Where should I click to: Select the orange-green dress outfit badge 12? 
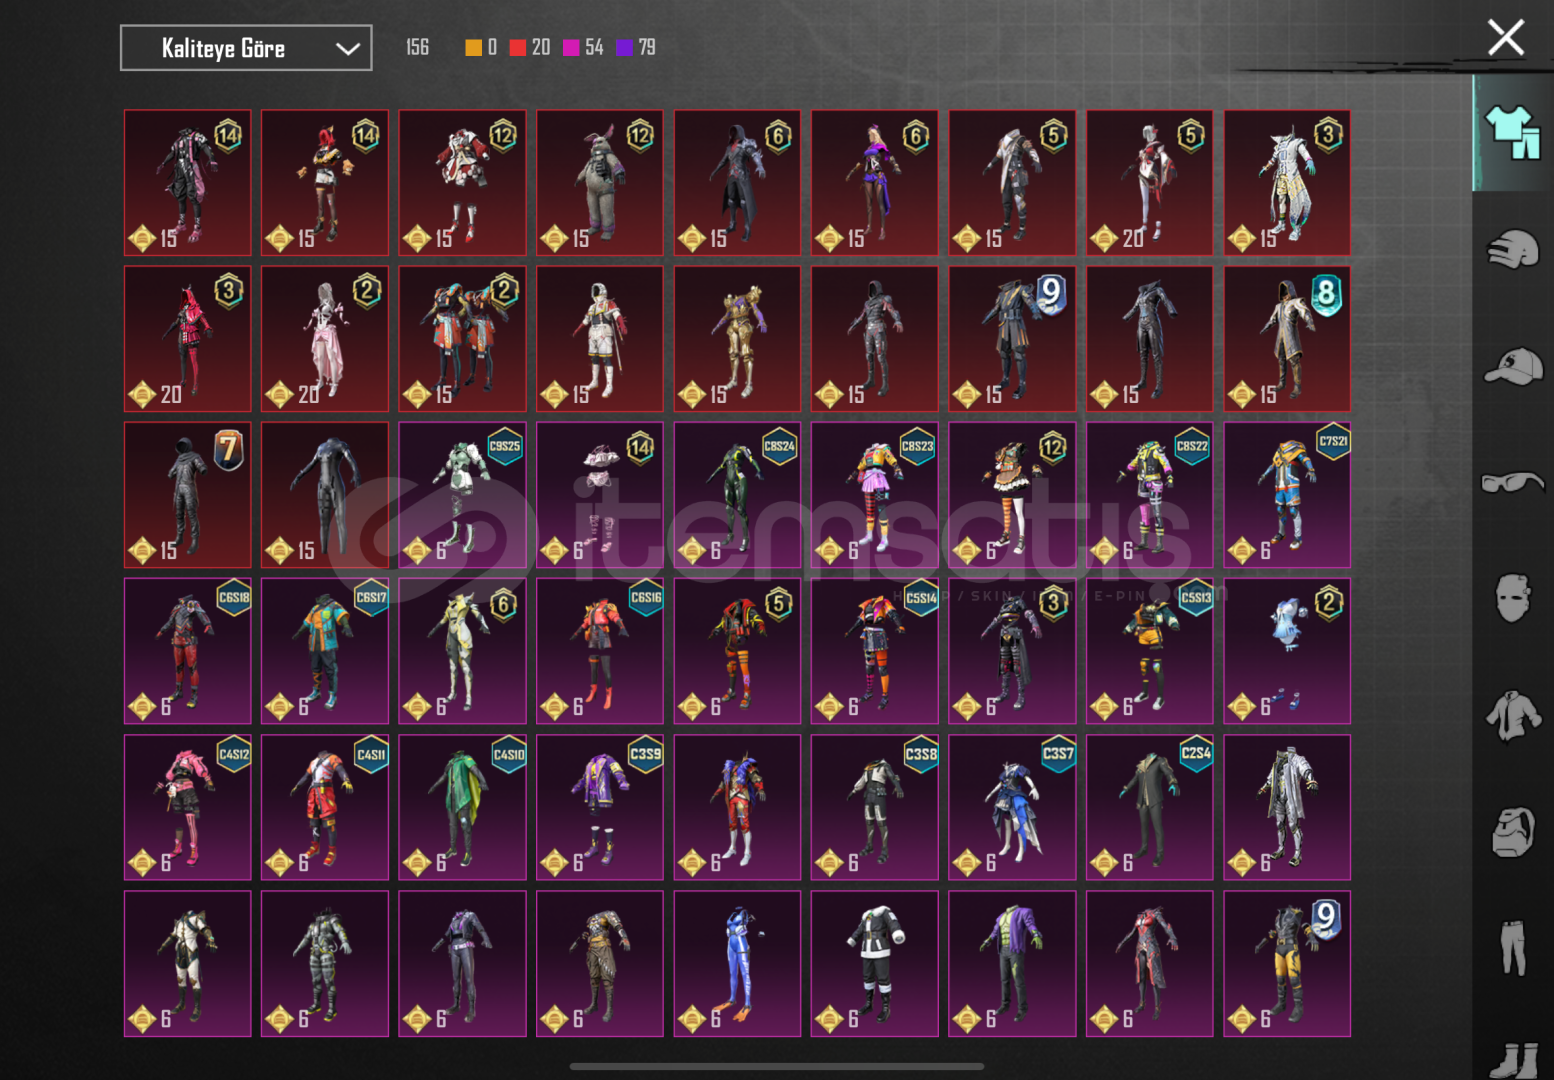click(1012, 495)
